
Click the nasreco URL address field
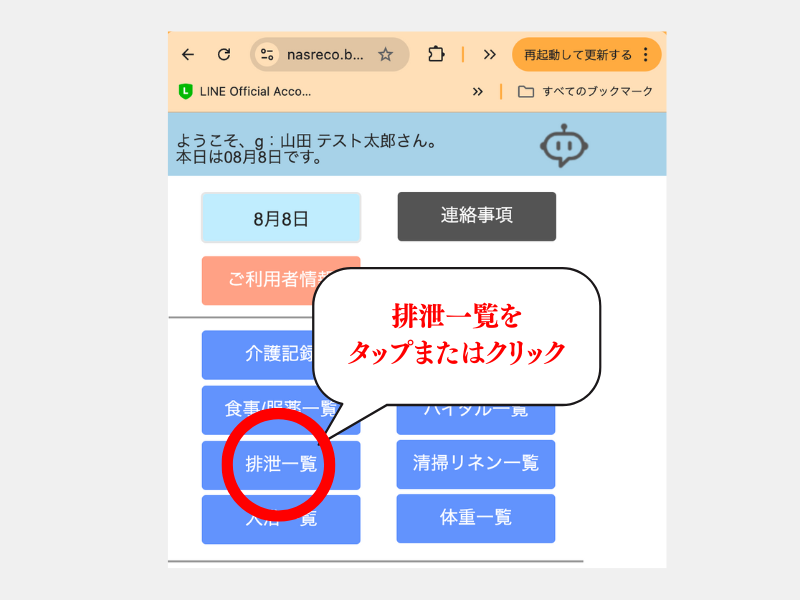(326, 55)
